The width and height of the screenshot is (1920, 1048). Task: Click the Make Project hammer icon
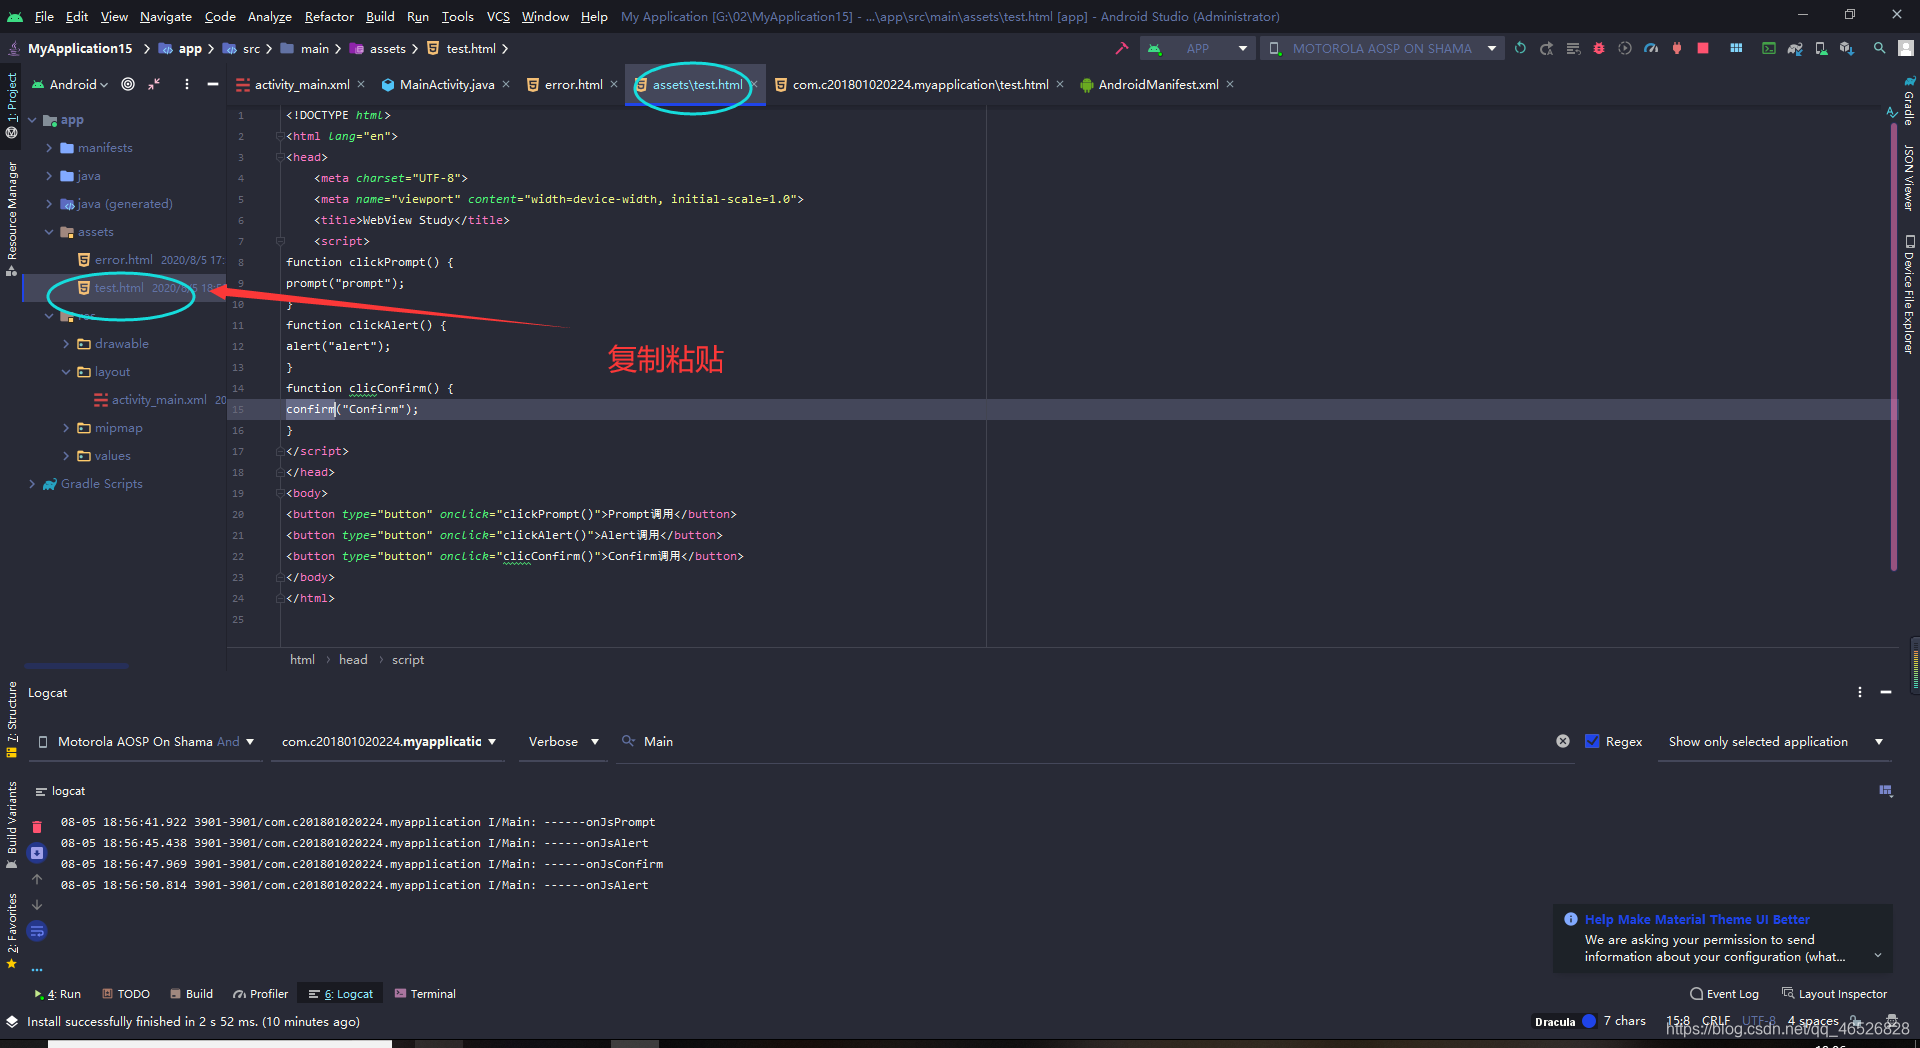(x=1121, y=48)
